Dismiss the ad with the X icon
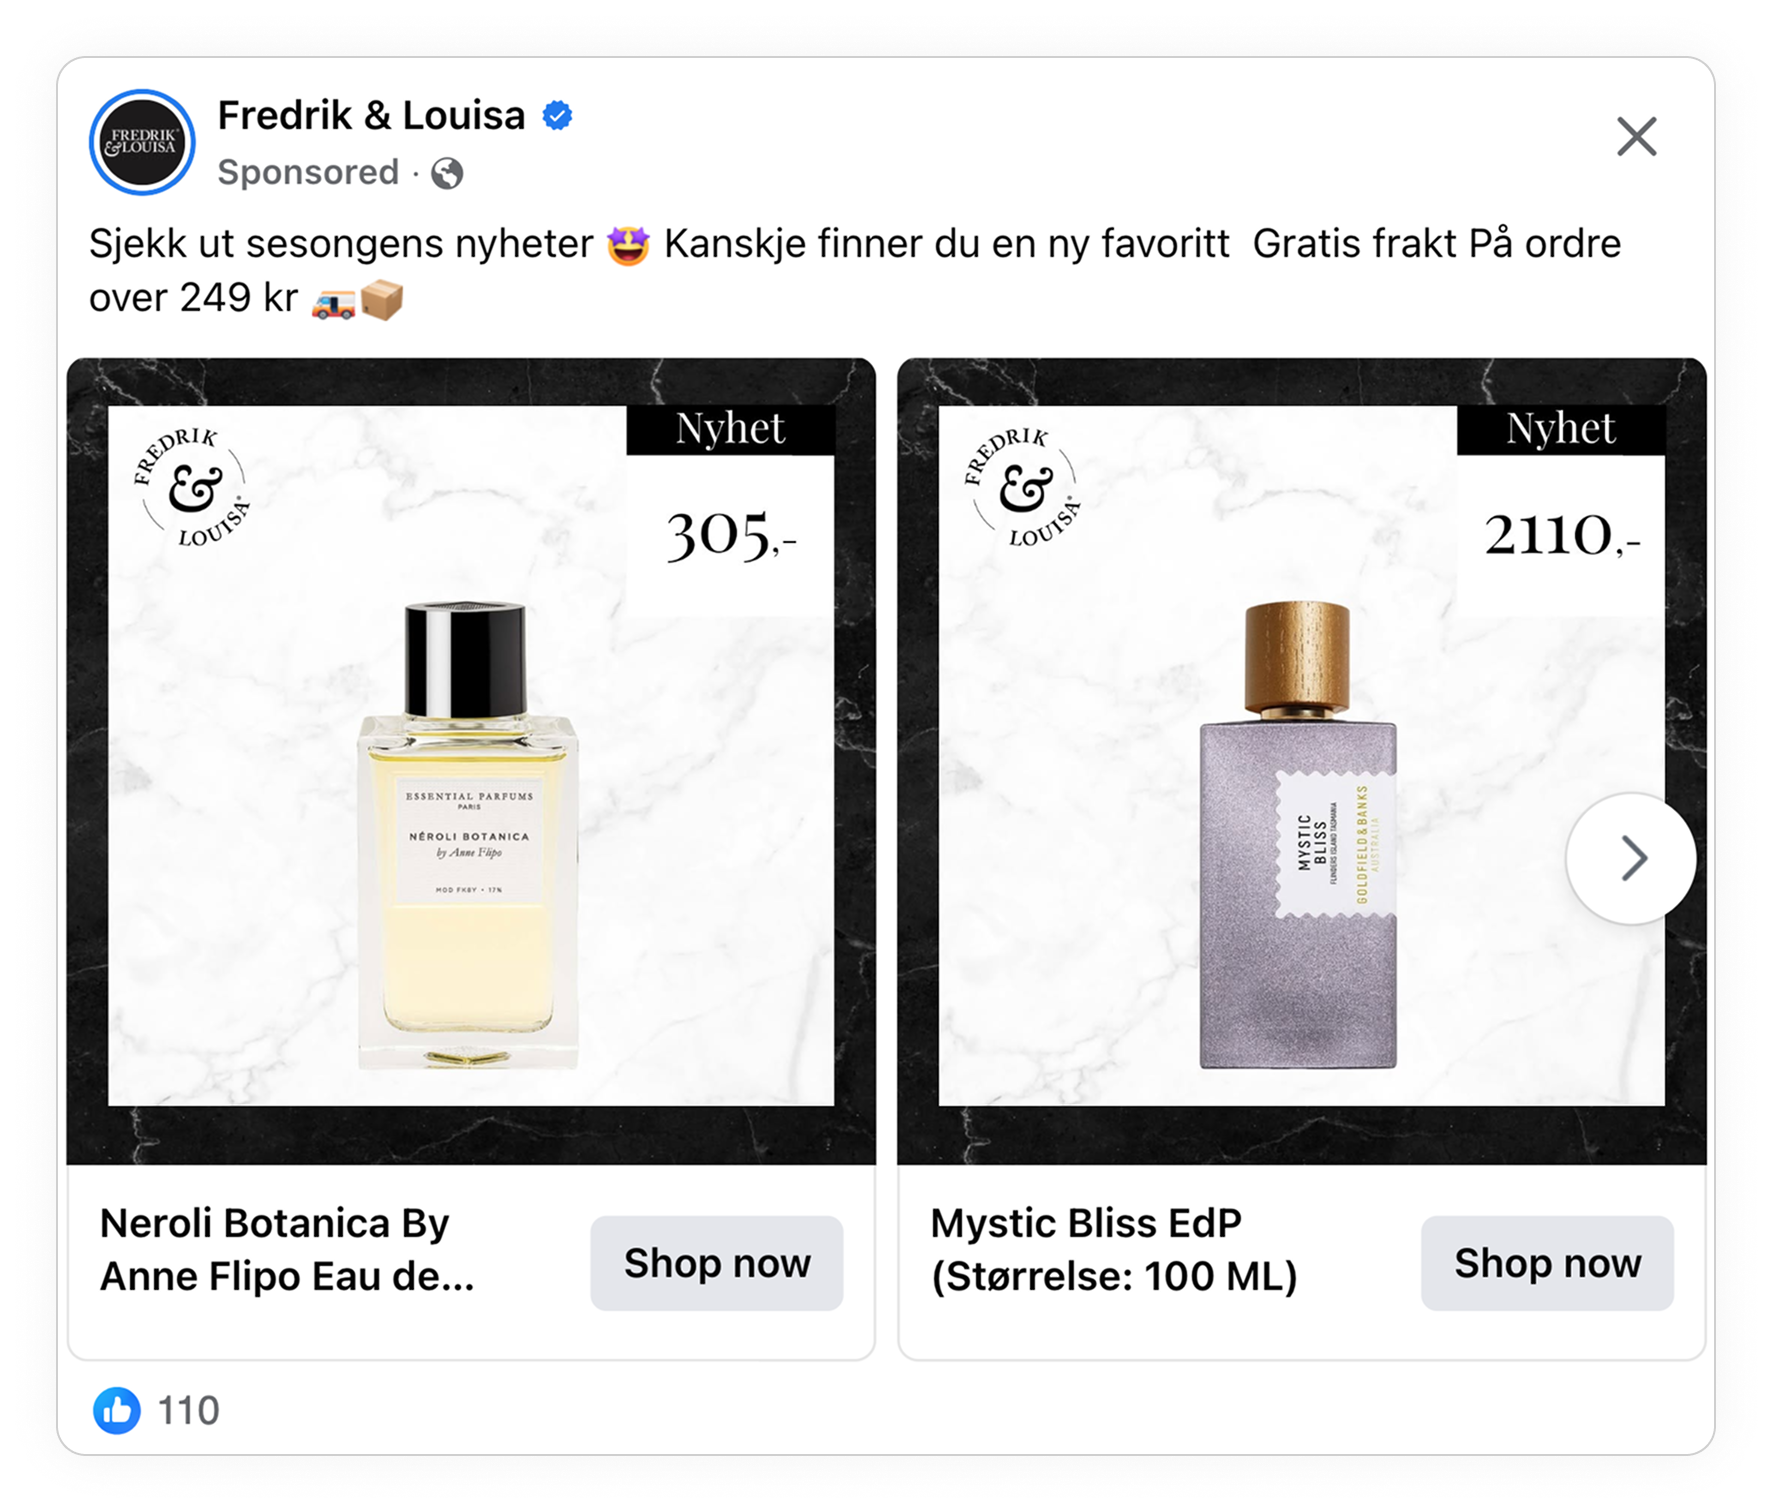This screenshot has width=1772, height=1512. pos(1636,137)
